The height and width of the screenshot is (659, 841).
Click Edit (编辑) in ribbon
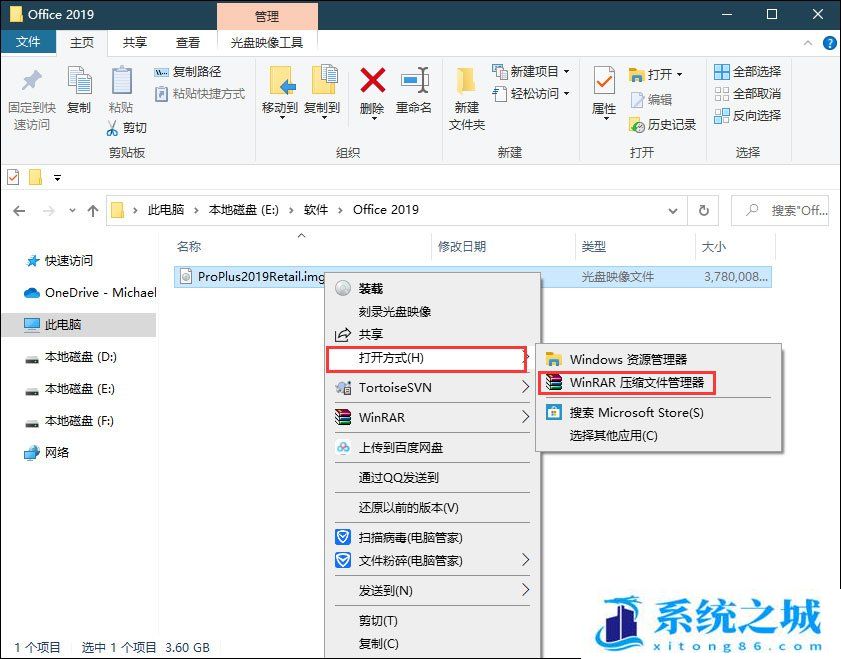(651, 99)
